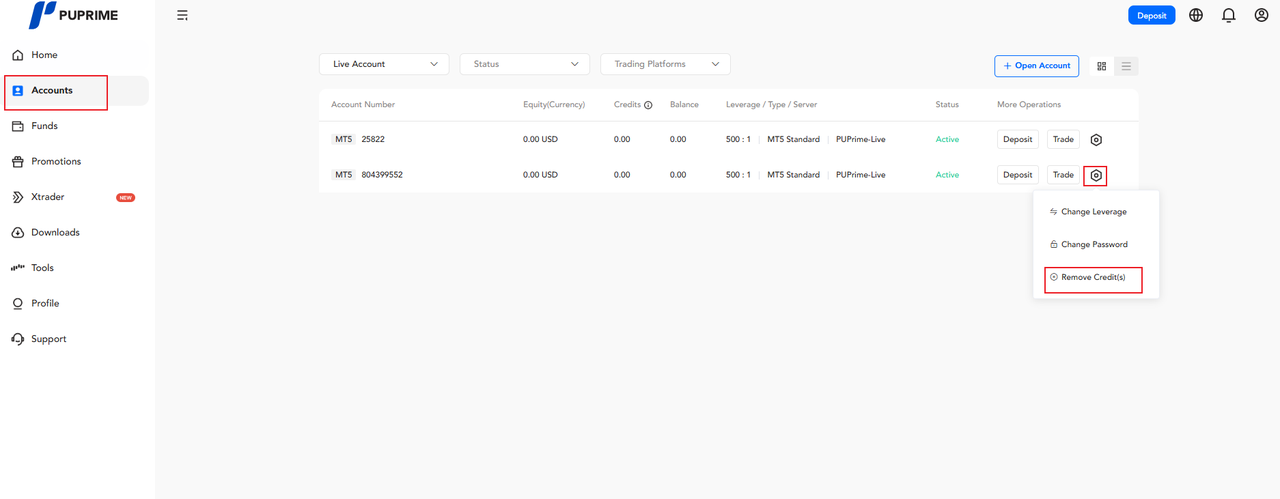Open language selector globe icon
1280x499 pixels.
tap(1196, 15)
